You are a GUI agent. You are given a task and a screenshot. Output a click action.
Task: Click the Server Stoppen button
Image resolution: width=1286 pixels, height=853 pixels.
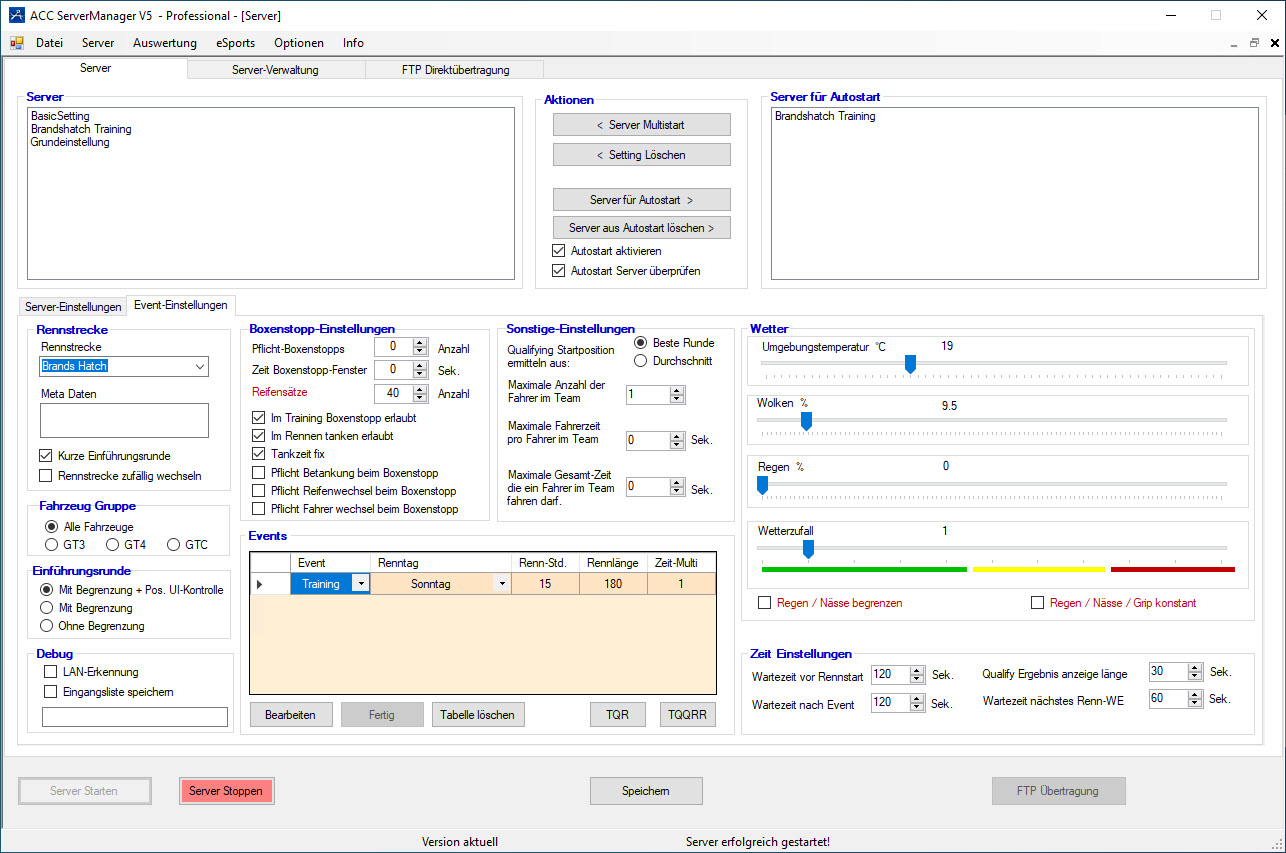tap(226, 791)
